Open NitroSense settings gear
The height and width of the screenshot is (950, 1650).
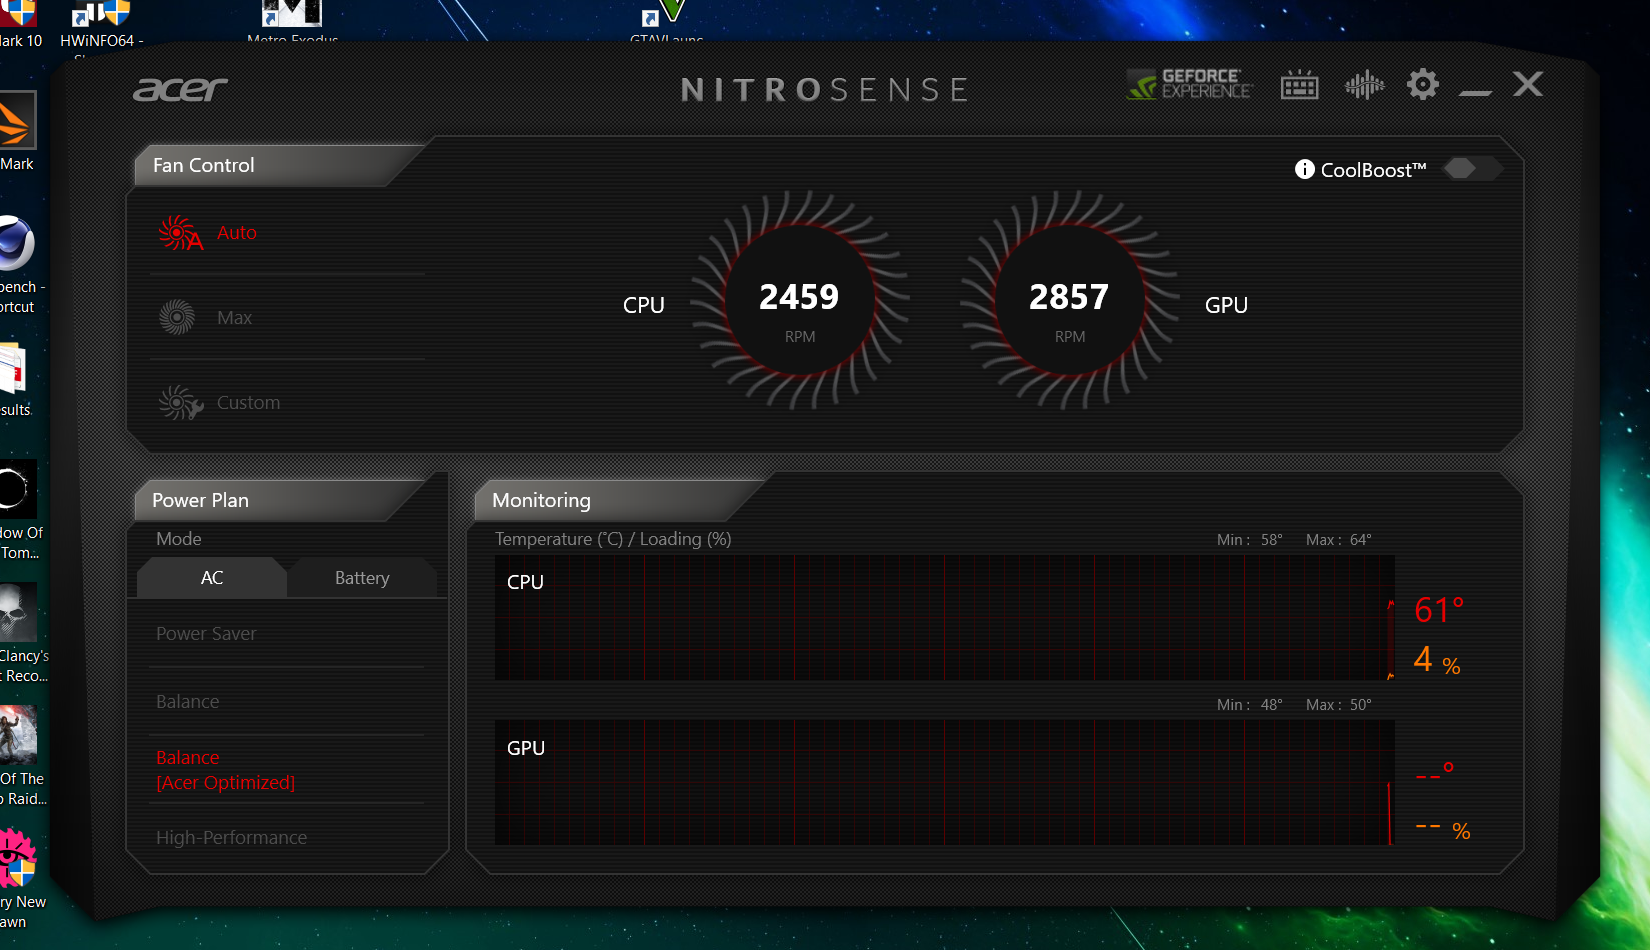point(1423,84)
